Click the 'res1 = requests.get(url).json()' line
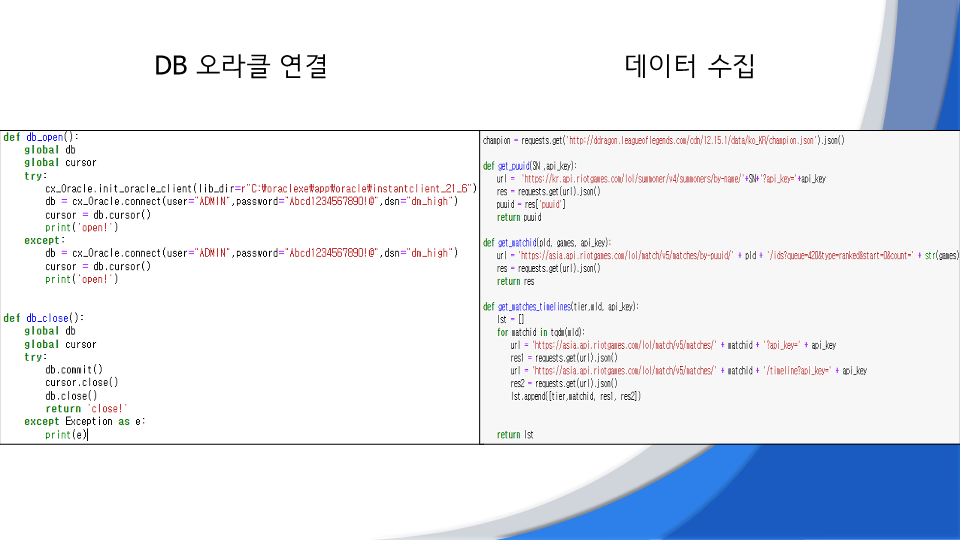This screenshot has height=540, width=960. pos(564,358)
